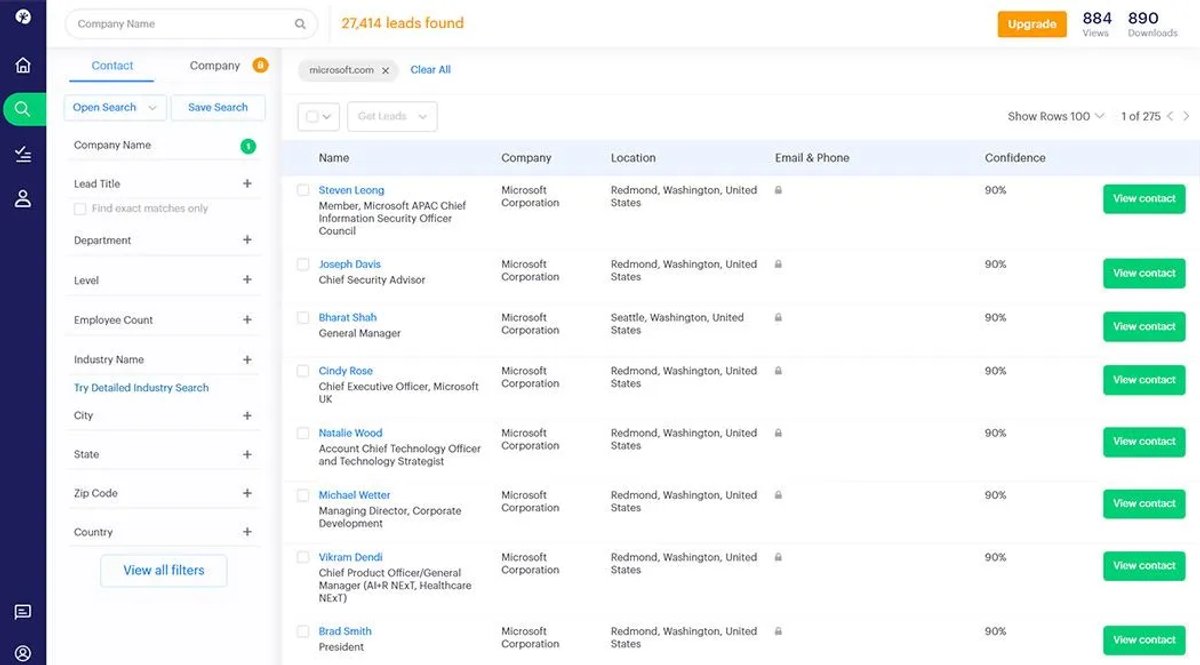Open the Open Search dropdown
The width and height of the screenshot is (1200, 665).
pos(115,108)
